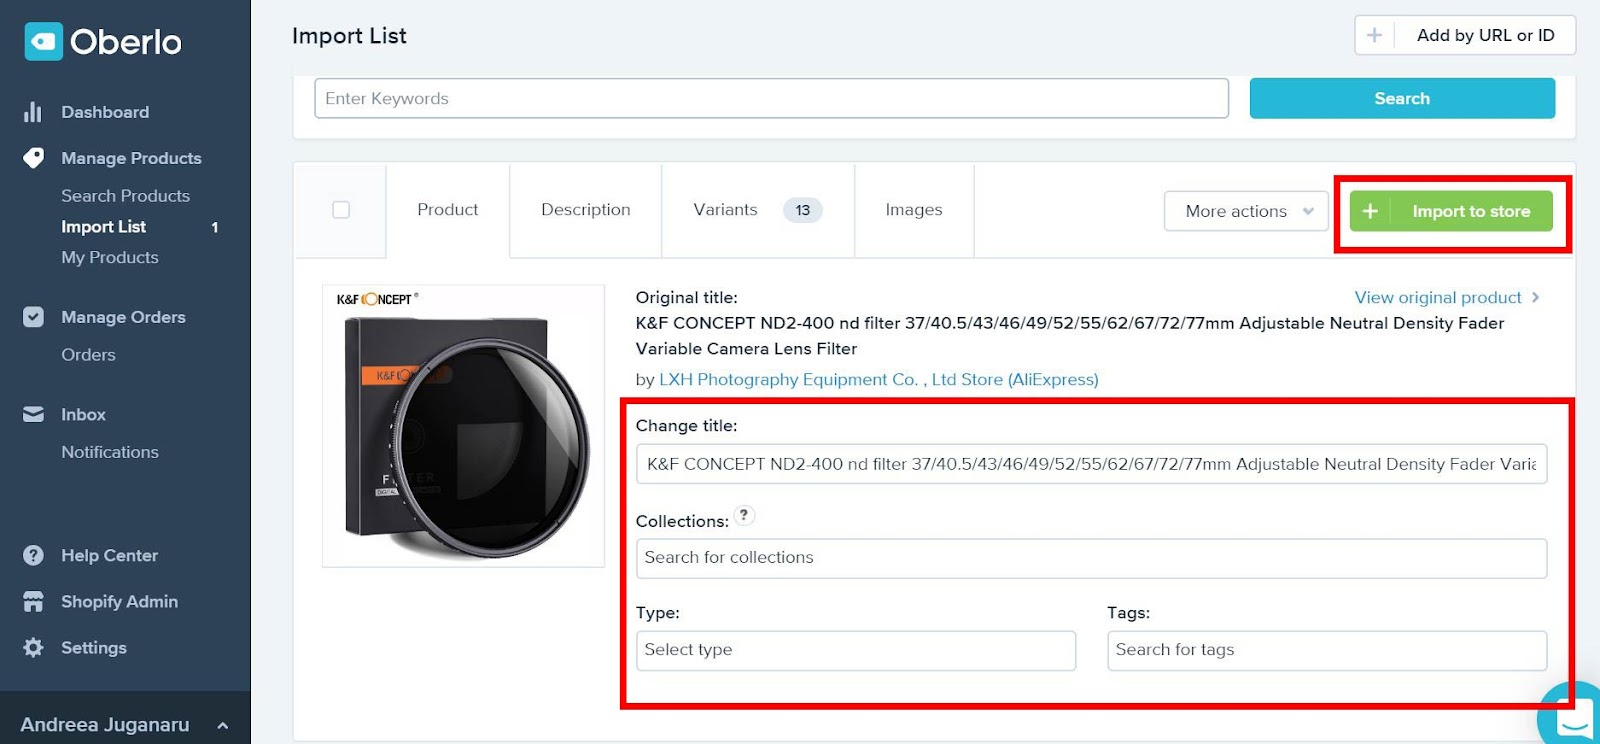Click the K&F CONCEPT original title text
Viewport: 1600px width, 744px height.
(x=1070, y=336)
